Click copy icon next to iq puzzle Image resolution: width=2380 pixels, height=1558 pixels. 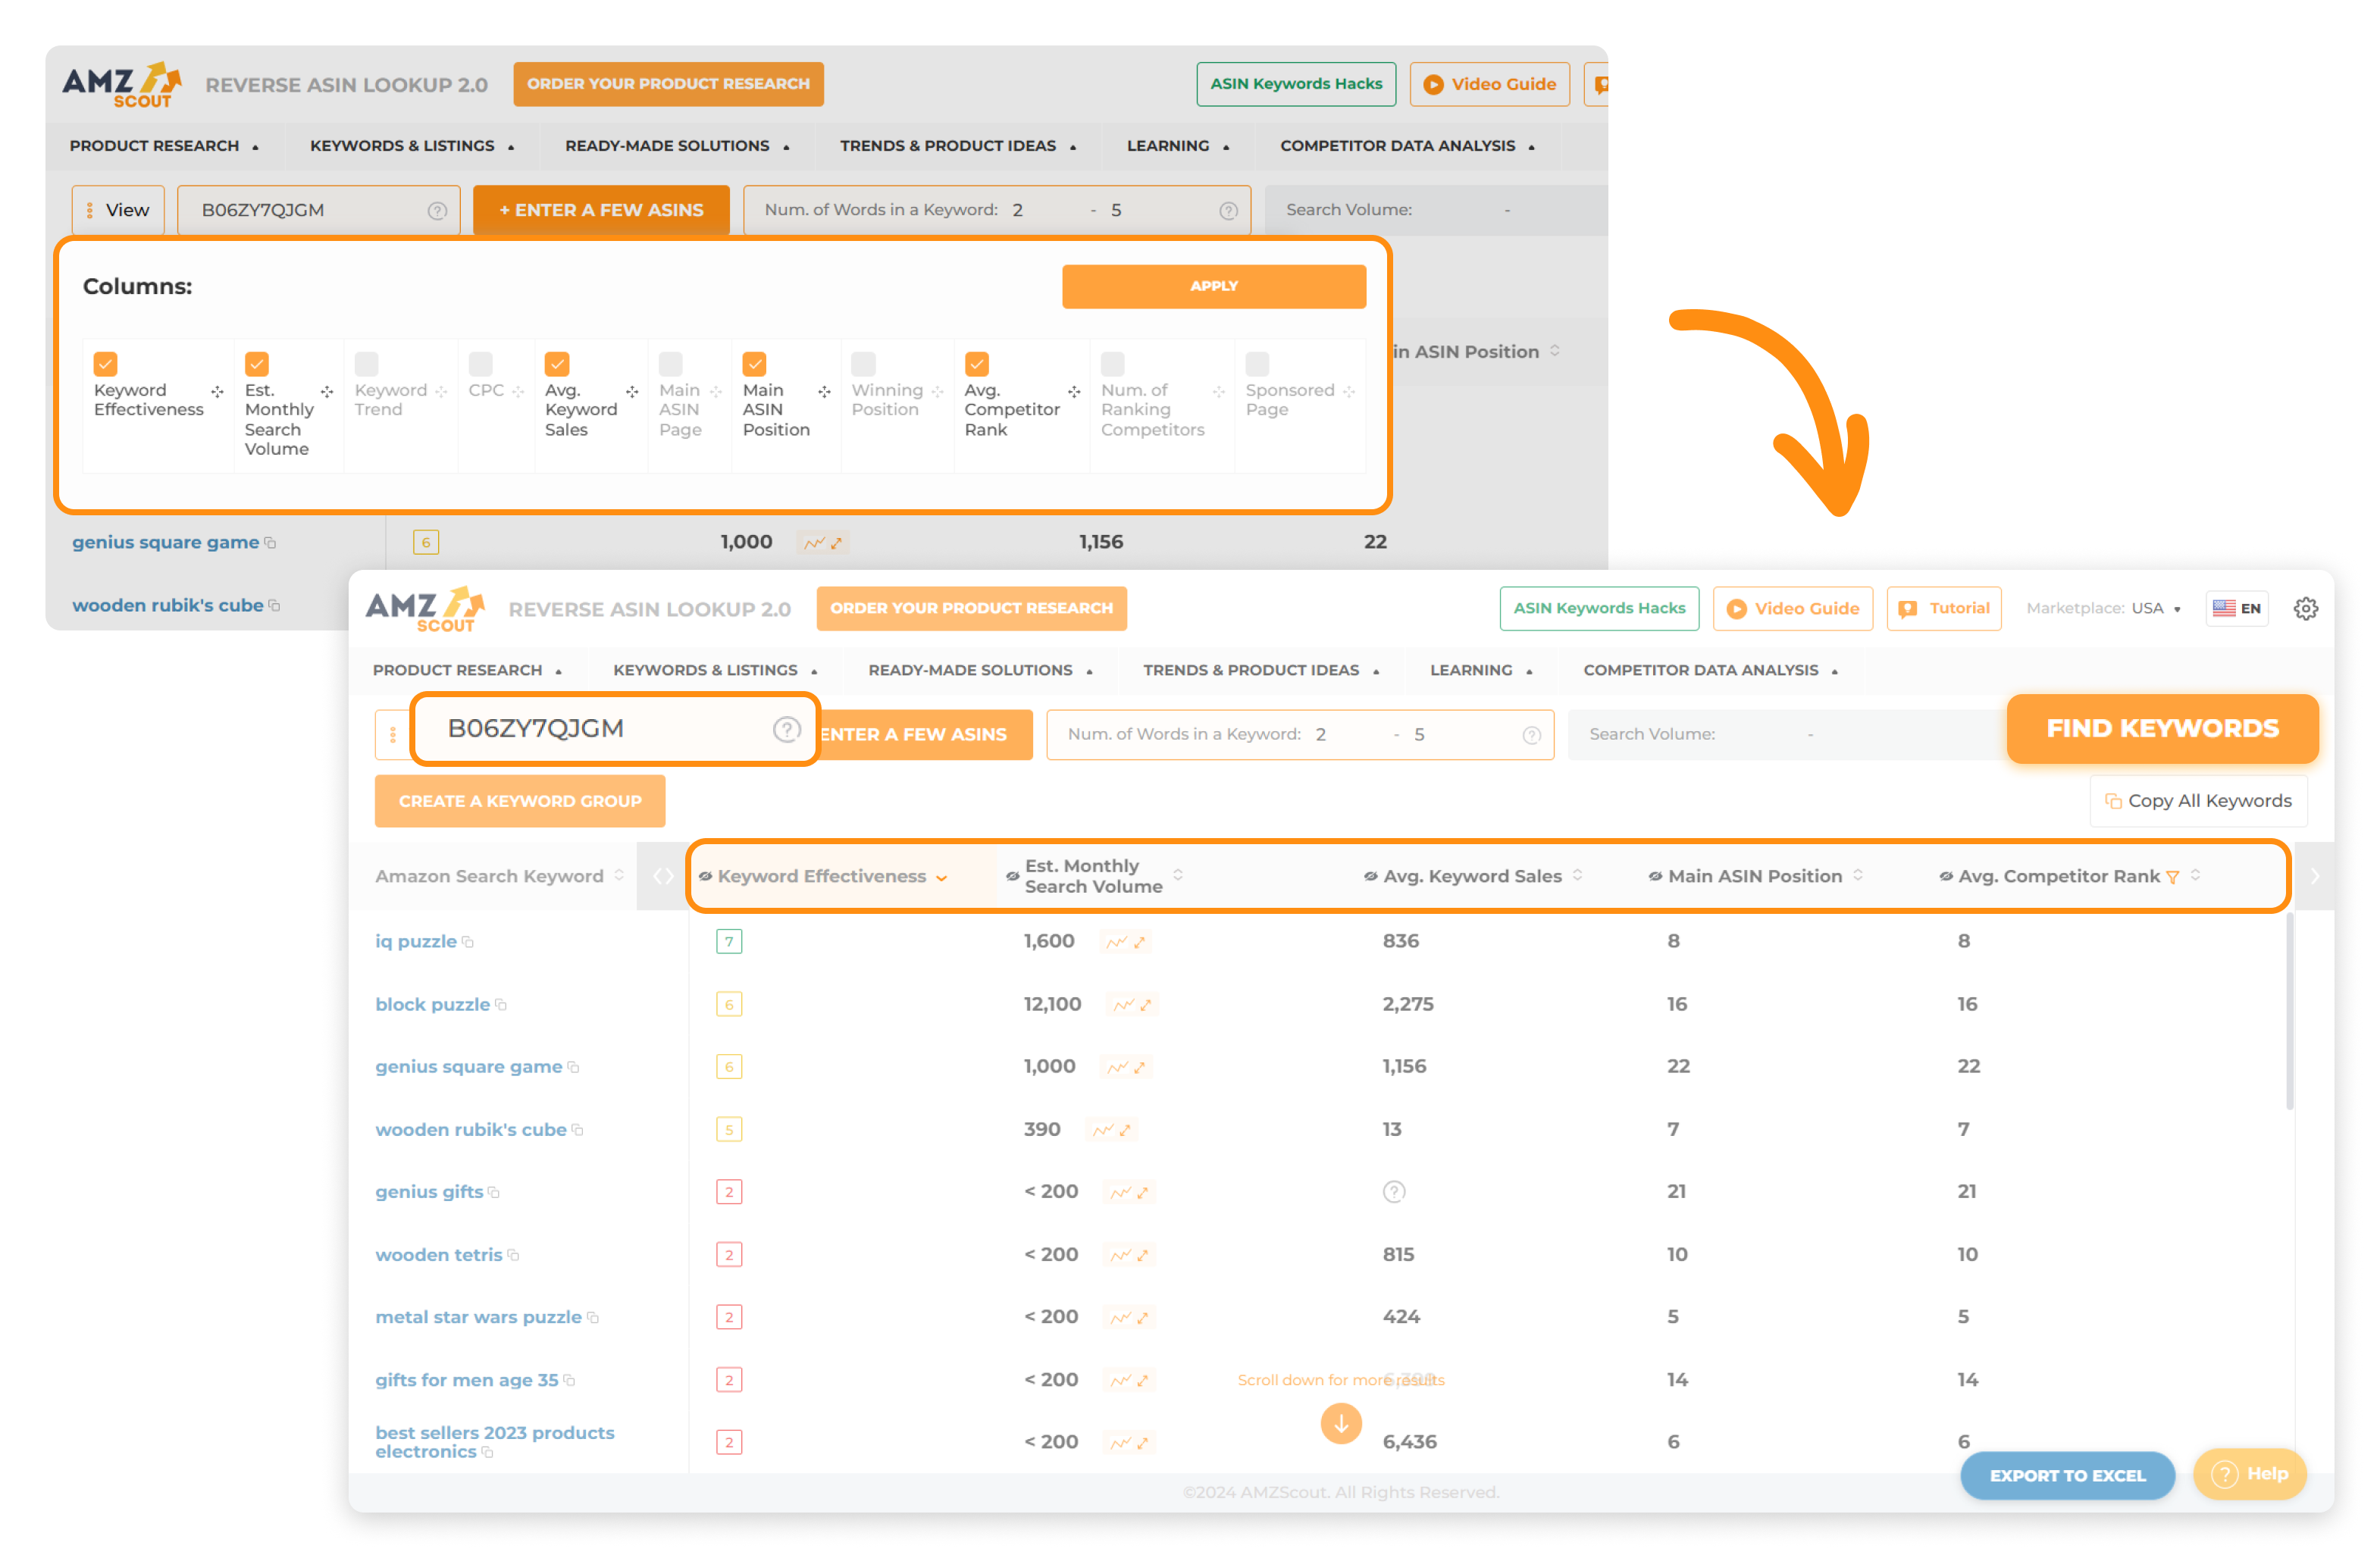(x=468, y=942)
